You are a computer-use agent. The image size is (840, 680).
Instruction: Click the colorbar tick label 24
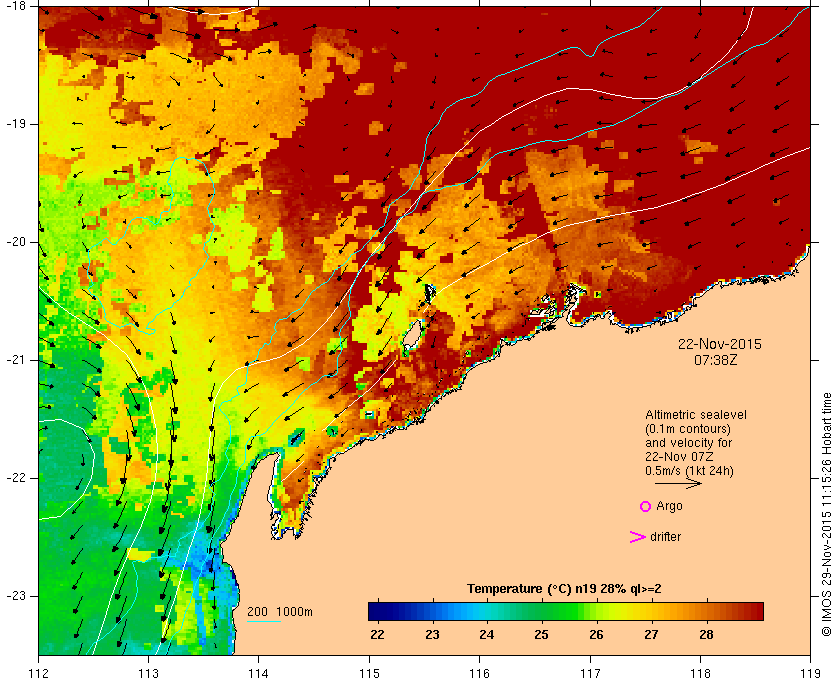click(x=486, y=634)
